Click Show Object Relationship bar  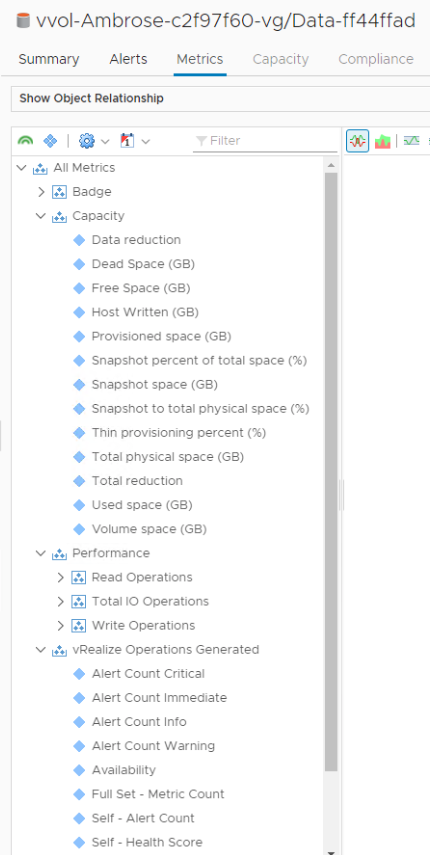click(220, 99)
